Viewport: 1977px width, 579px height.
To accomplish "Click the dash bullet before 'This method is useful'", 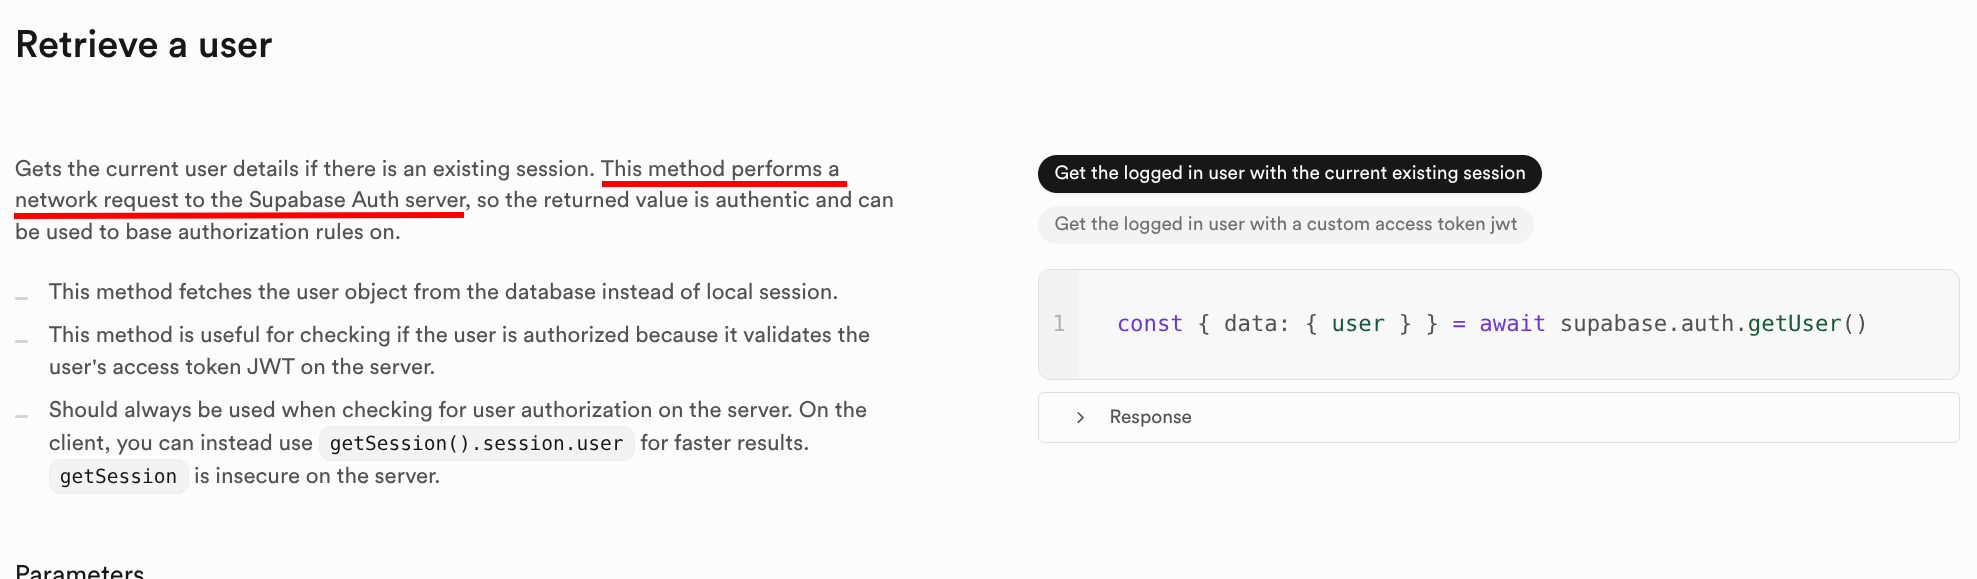I will click(22, 341).
